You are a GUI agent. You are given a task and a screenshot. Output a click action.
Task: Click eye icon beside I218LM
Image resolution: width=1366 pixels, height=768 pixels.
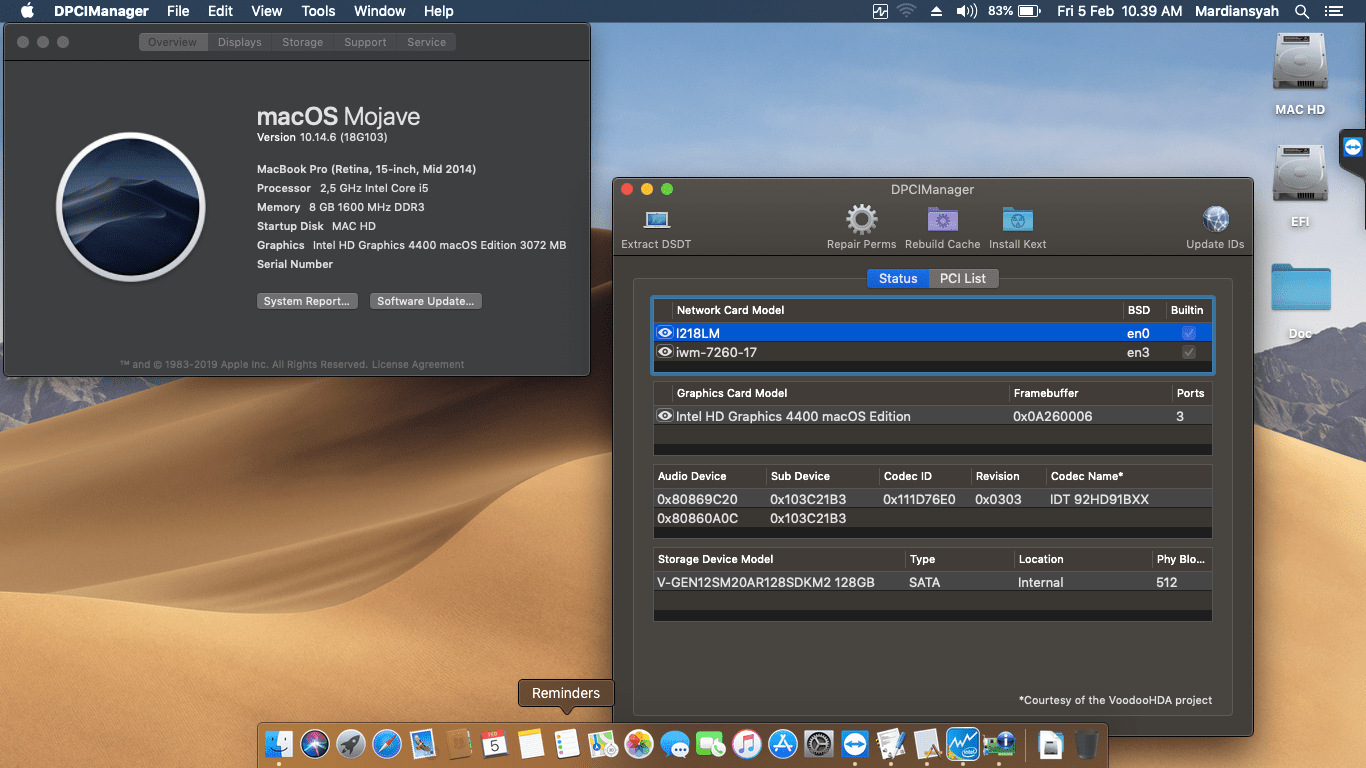[664, 333]
